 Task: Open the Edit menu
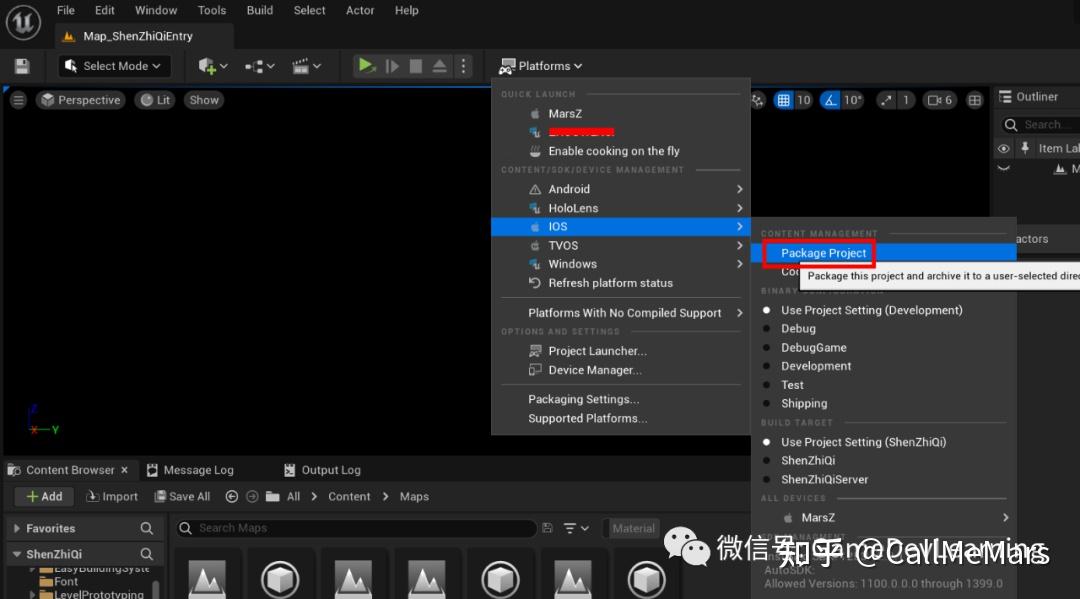(x=105, y=10)
